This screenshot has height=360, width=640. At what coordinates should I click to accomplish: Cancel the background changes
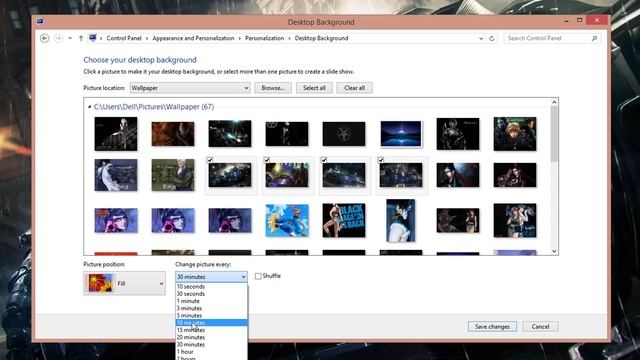[x=540, y=327]
